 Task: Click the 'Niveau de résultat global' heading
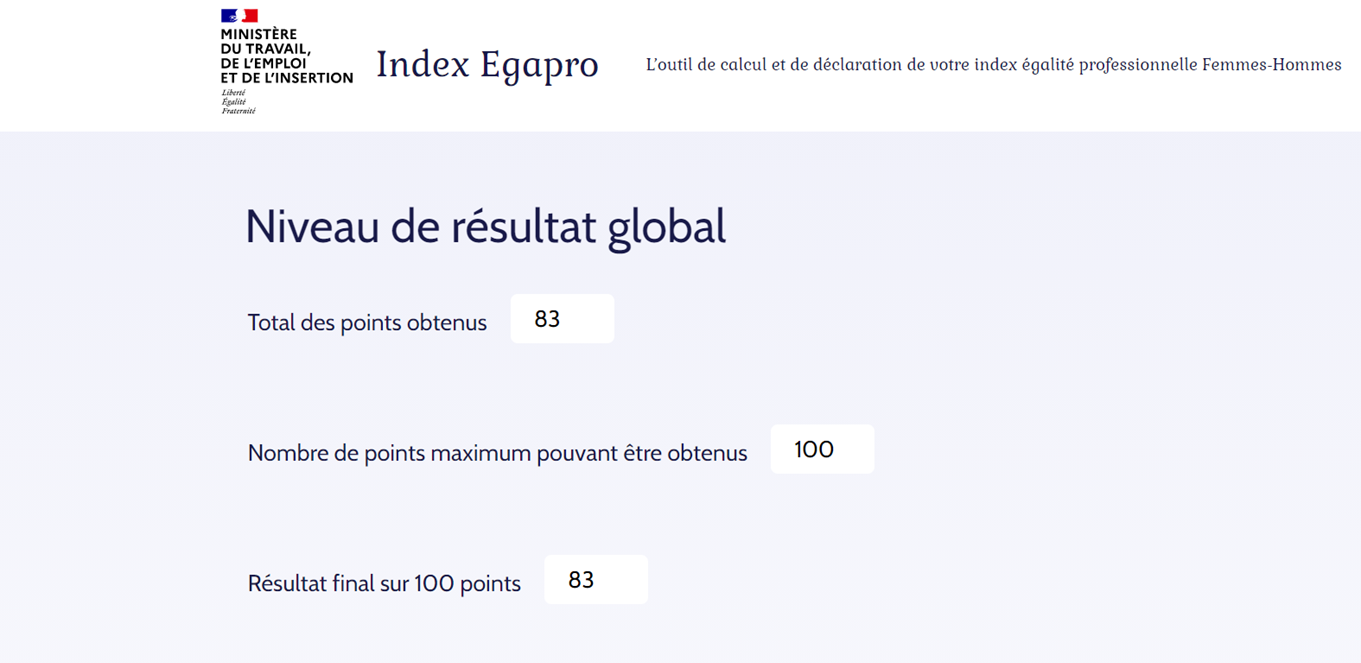pos(486,227)
